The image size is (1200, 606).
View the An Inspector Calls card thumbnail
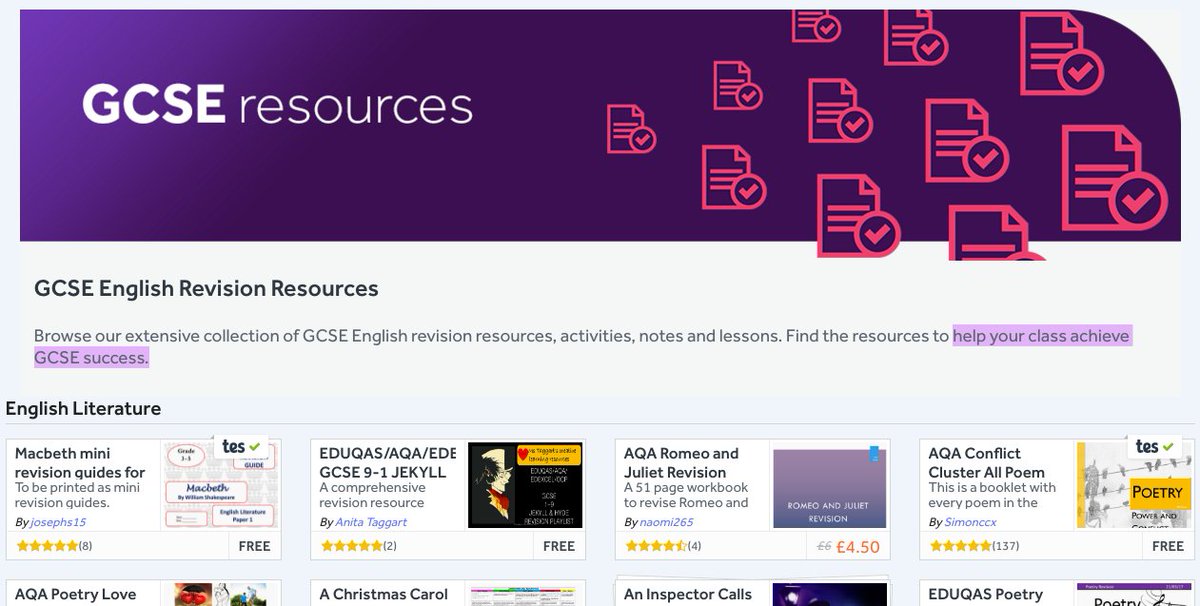pos(829,595)
